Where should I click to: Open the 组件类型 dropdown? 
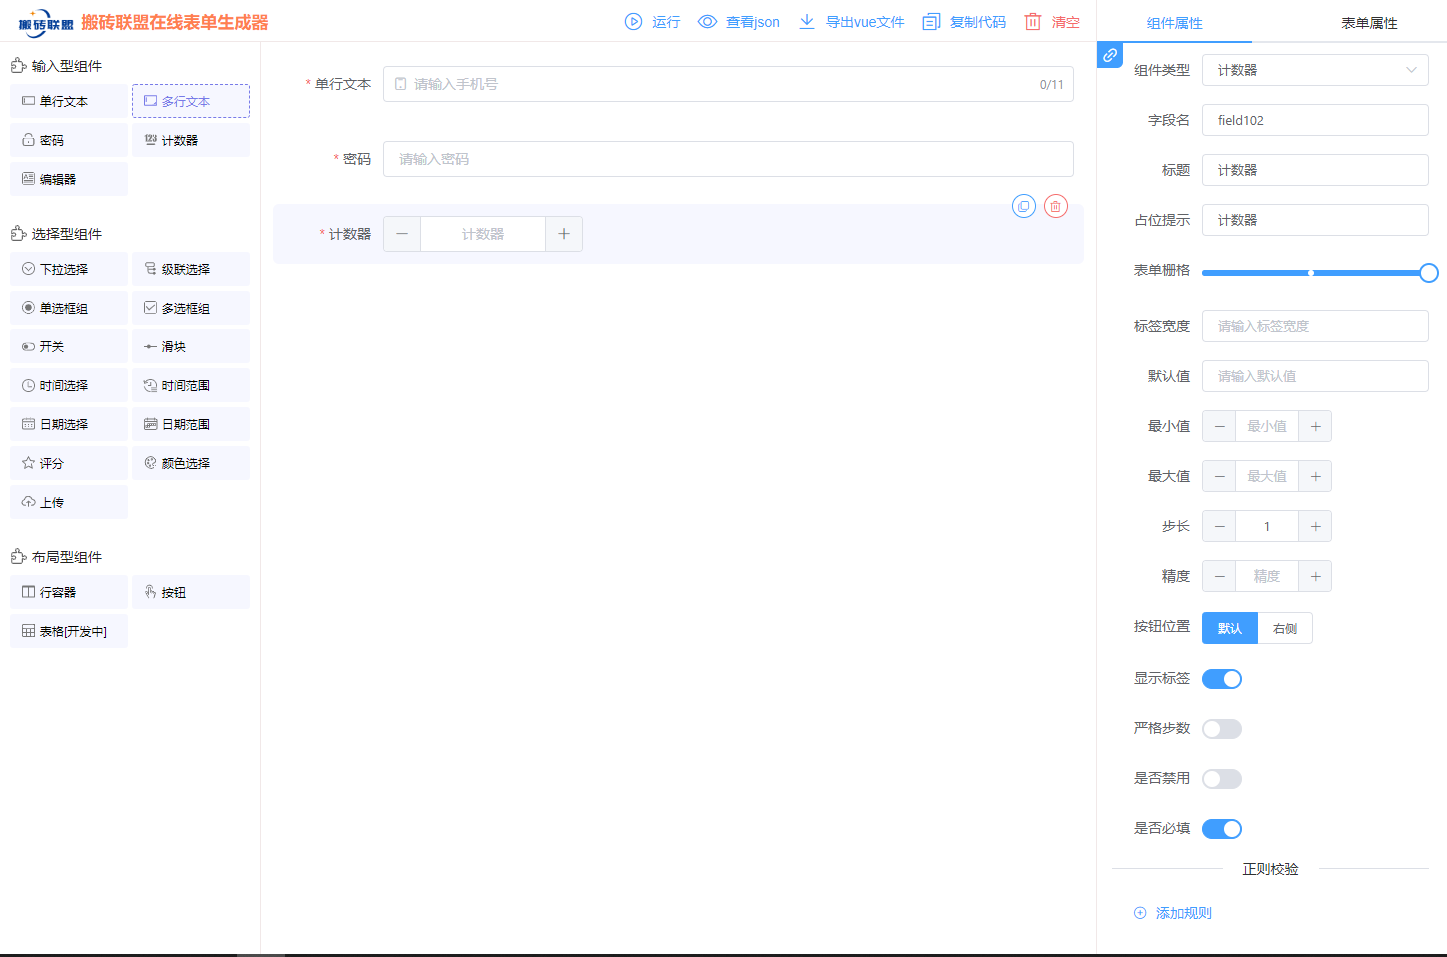(x=1314, y=70)
